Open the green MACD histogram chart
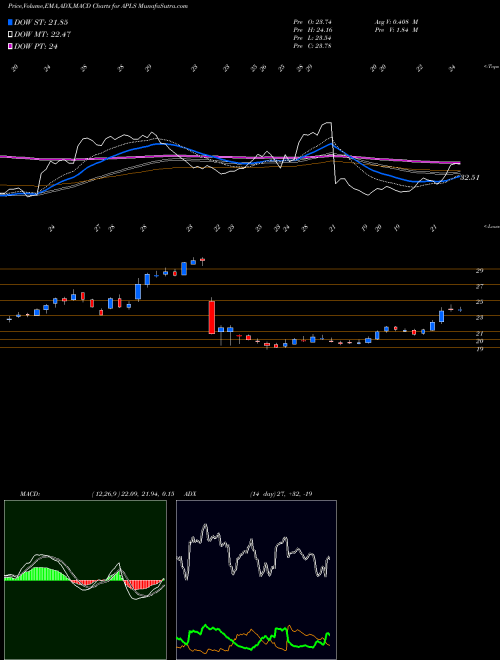Image resolution: width=500 pixels, height=660 pixels. [85, 580]
